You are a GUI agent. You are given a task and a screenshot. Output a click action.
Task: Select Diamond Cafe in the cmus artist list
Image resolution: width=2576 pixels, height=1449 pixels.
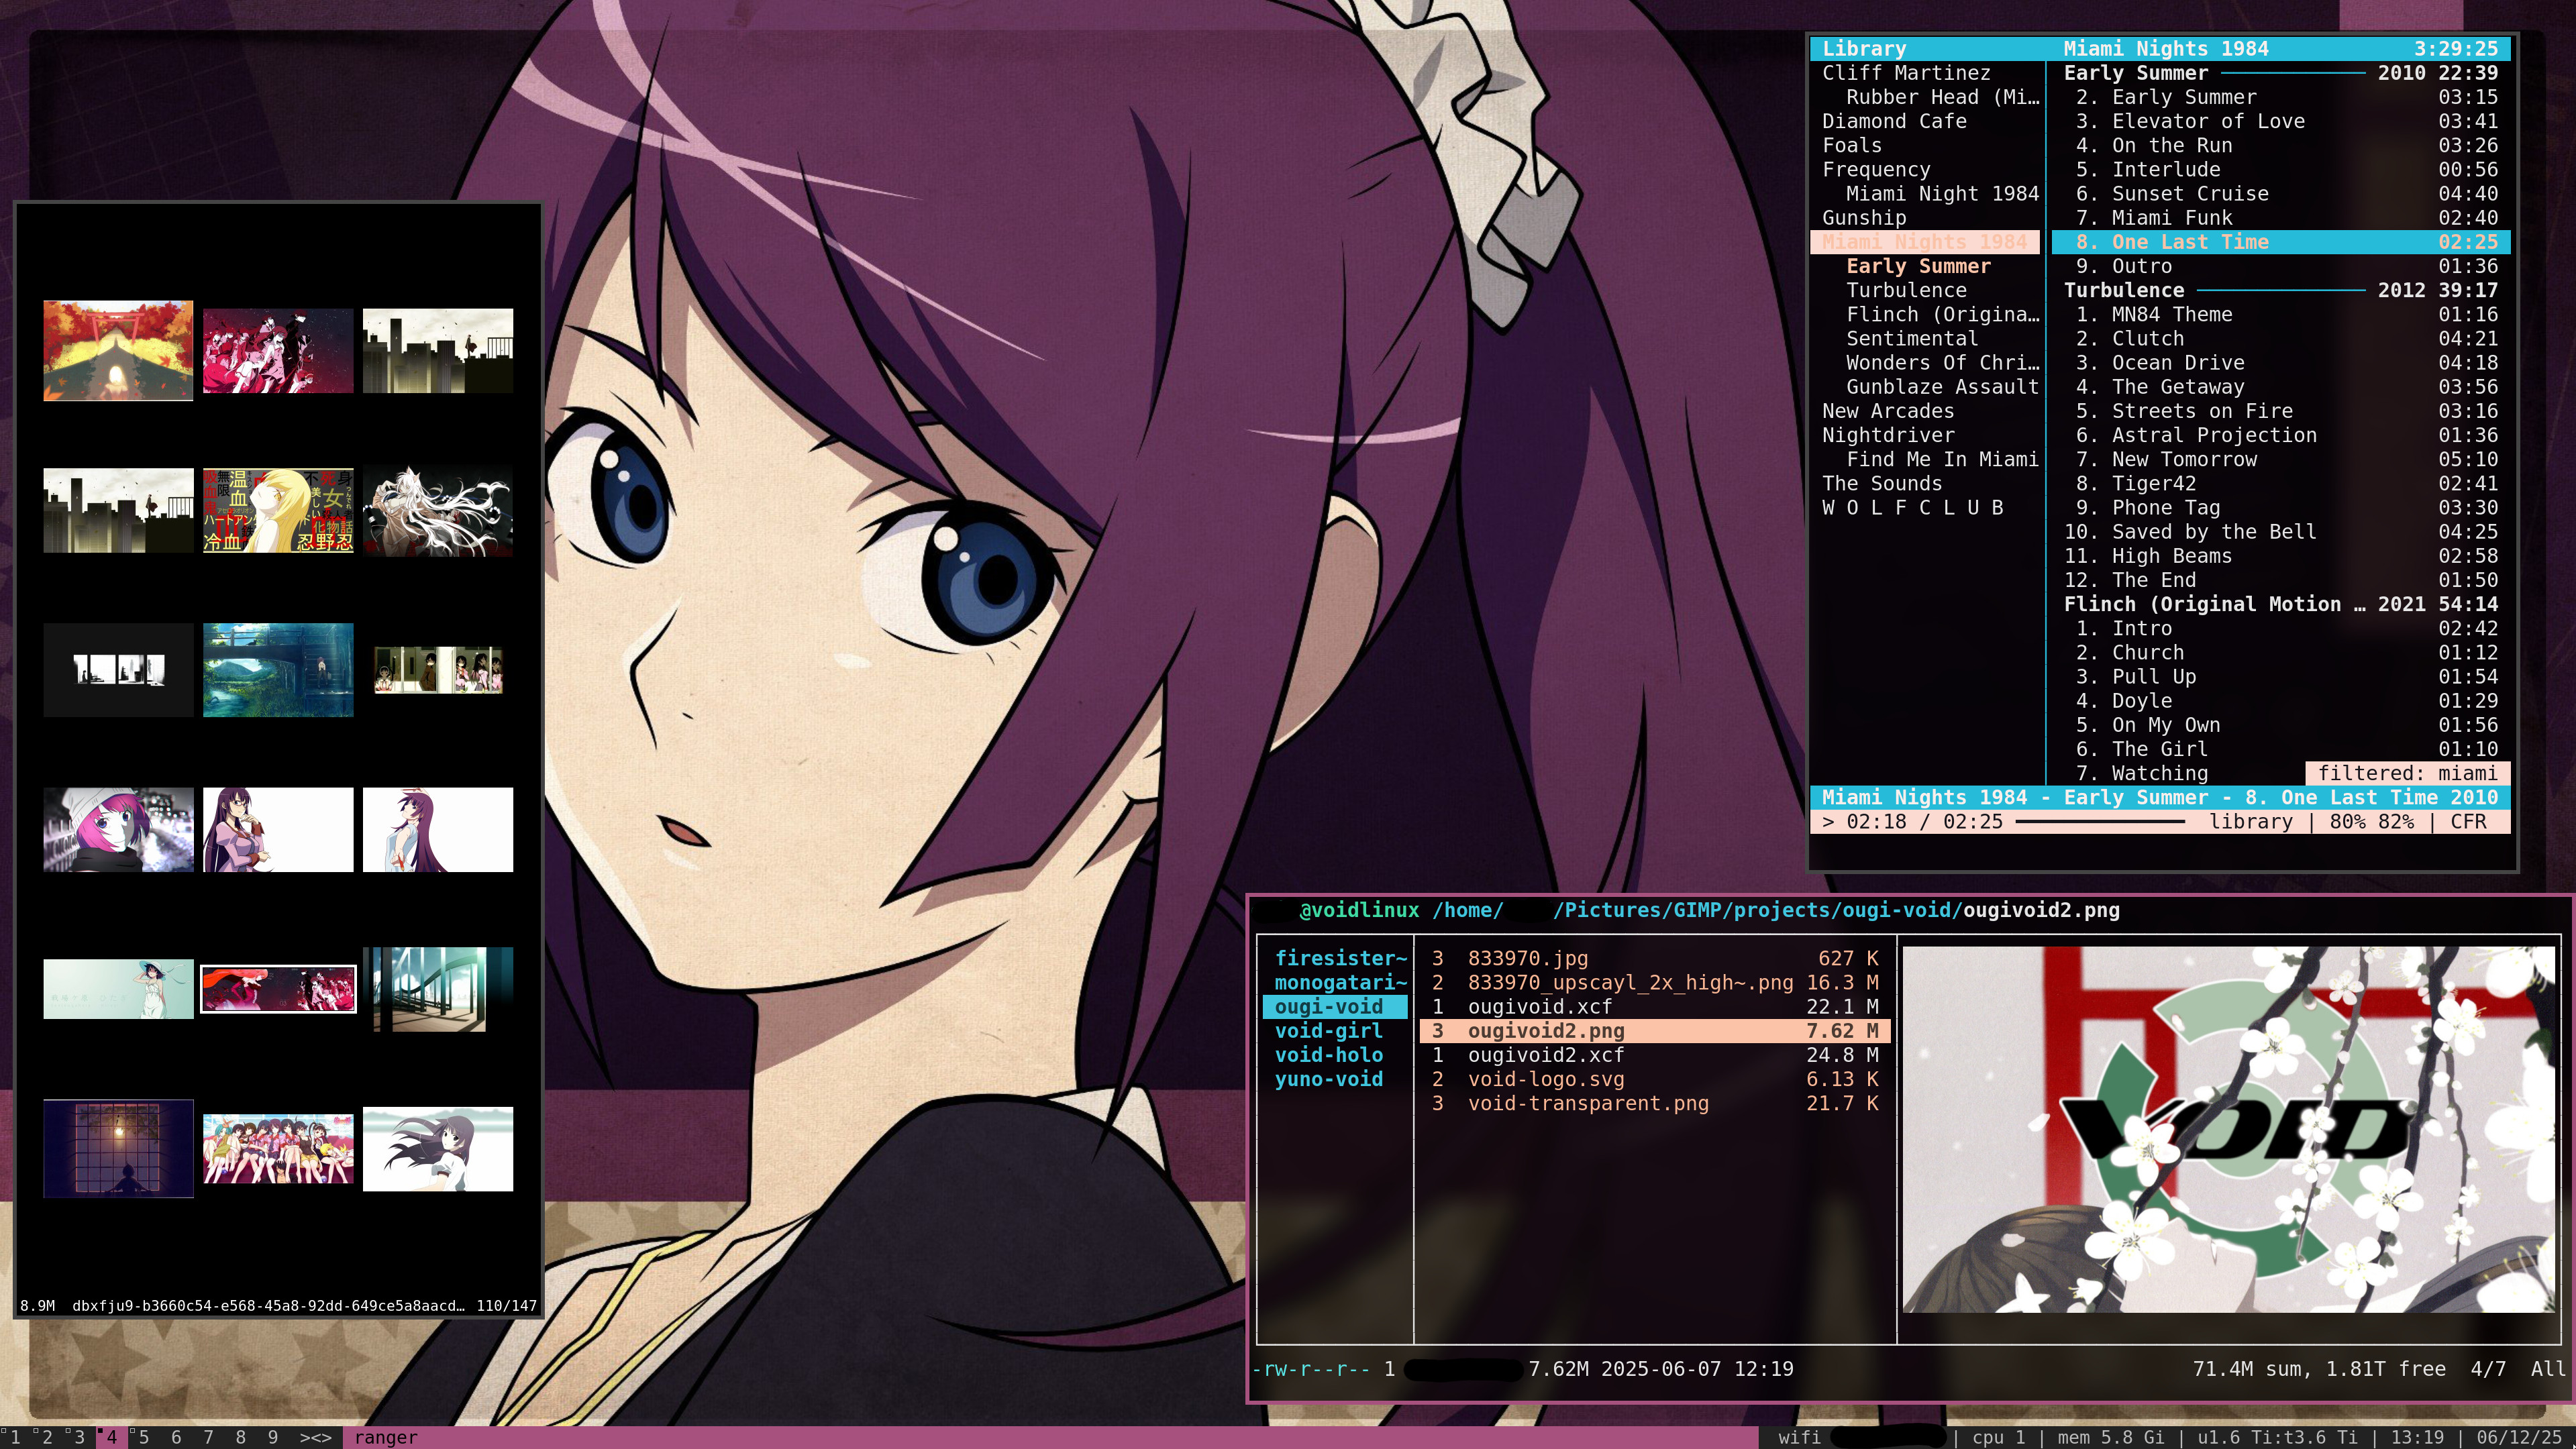[x=1893, y=121]
